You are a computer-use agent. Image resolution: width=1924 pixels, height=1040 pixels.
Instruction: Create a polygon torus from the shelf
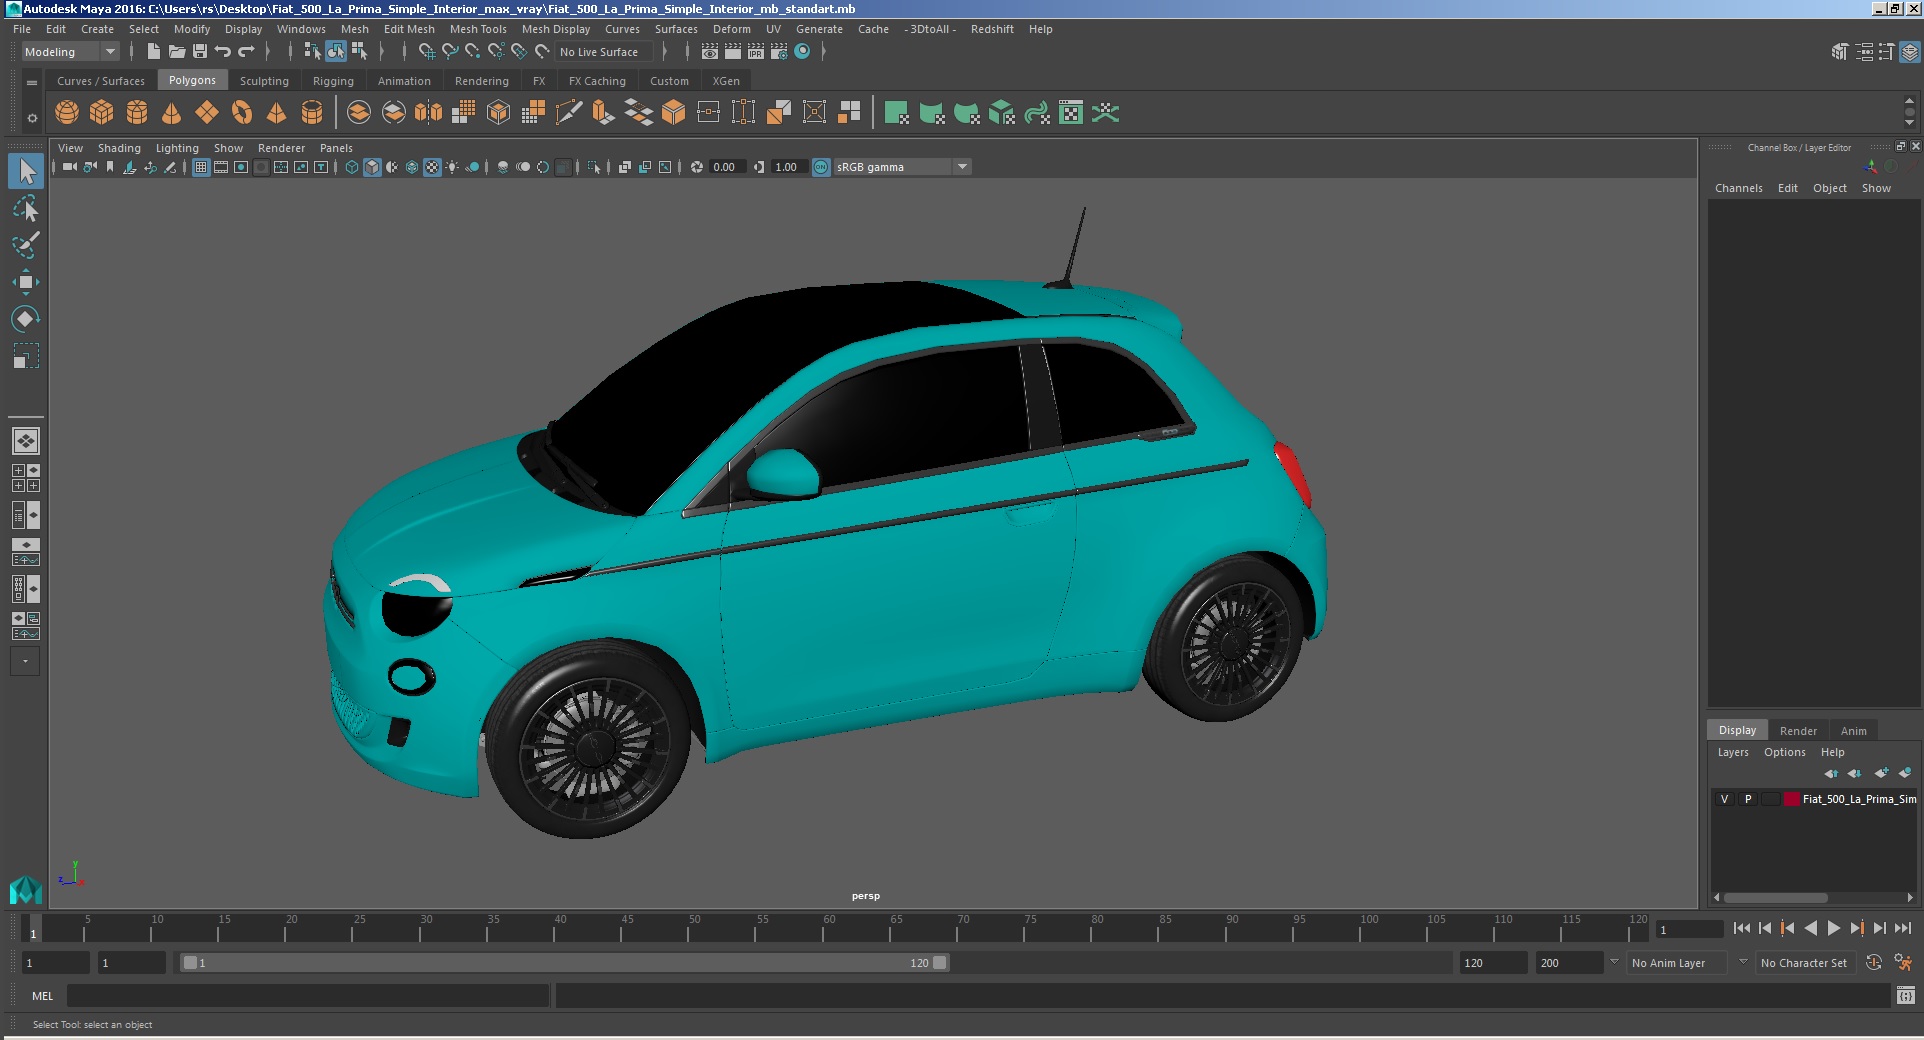pos(242,112)
